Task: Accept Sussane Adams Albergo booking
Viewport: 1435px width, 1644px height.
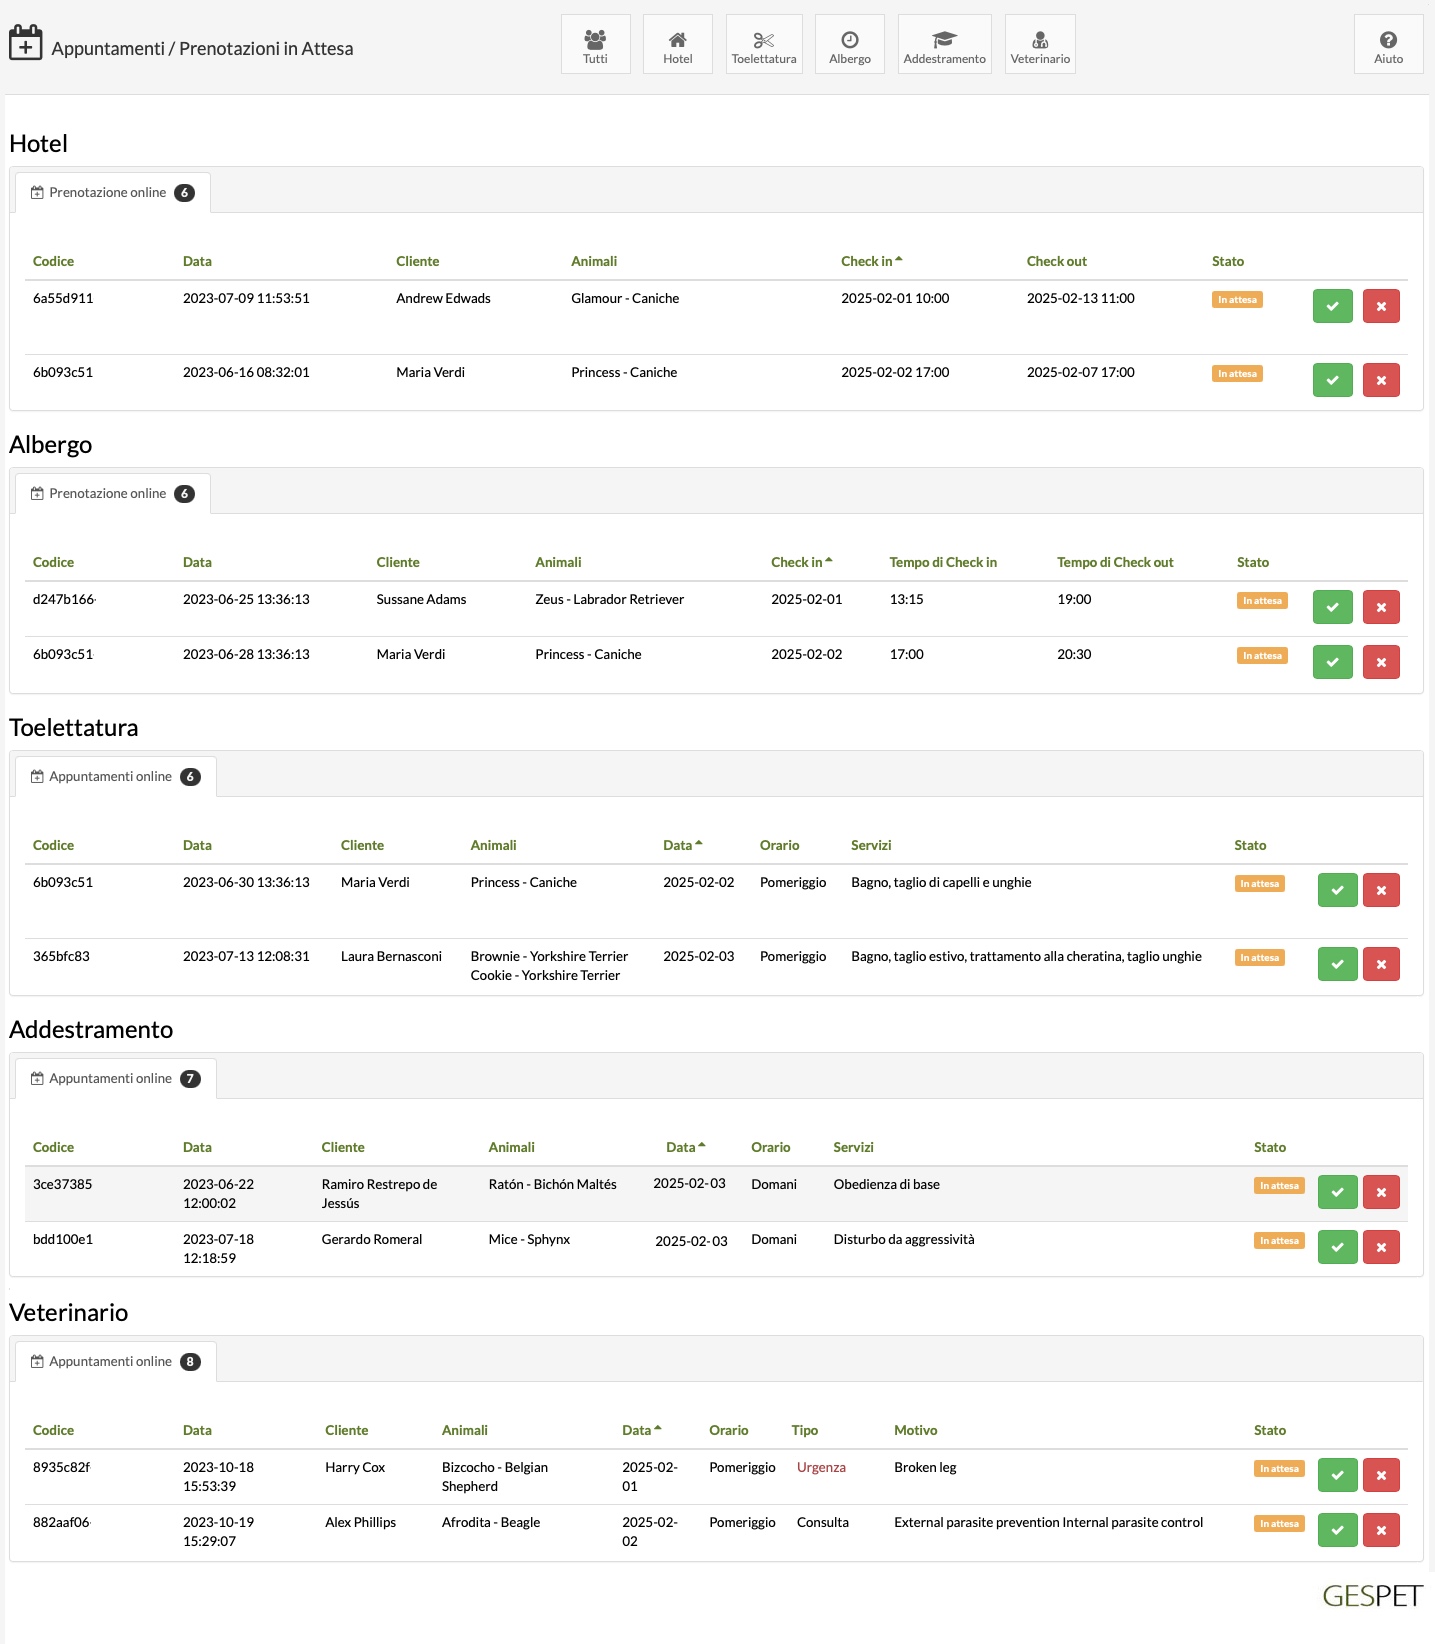Action: [1332, 607]
